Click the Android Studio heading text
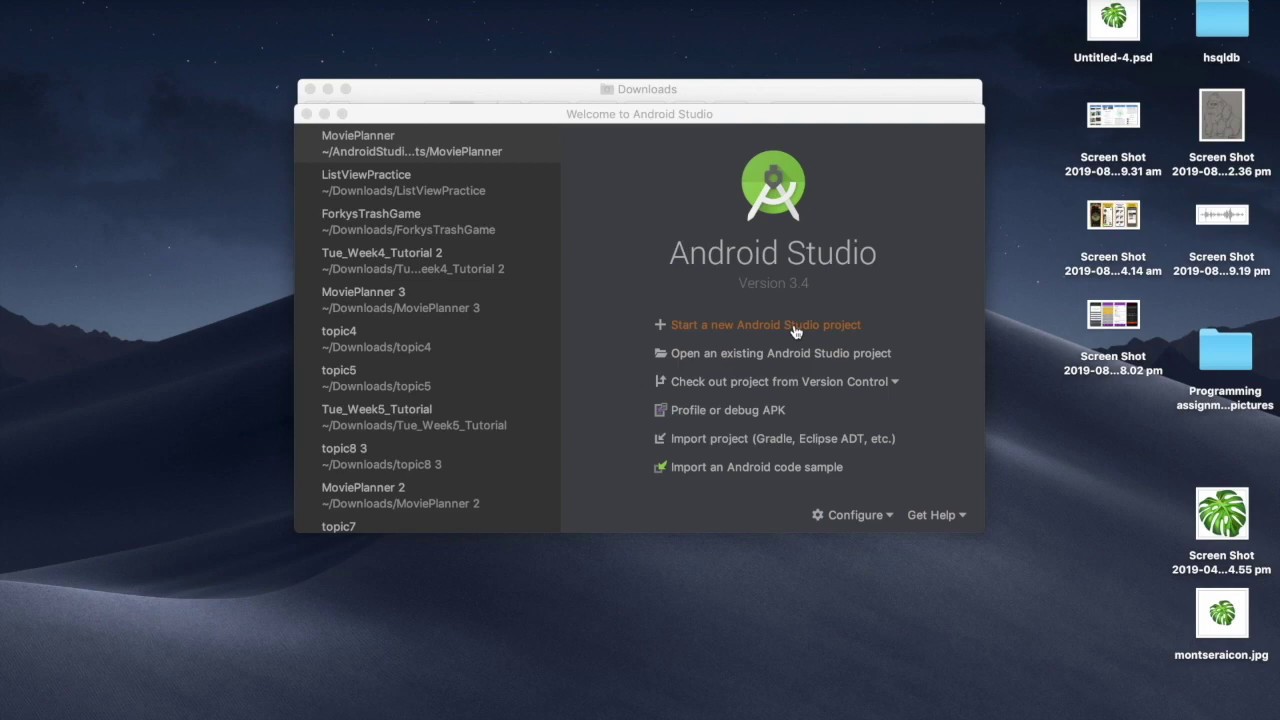This screenshot has height=720, width=1280. pyautogui.click(x=773, y=253)
